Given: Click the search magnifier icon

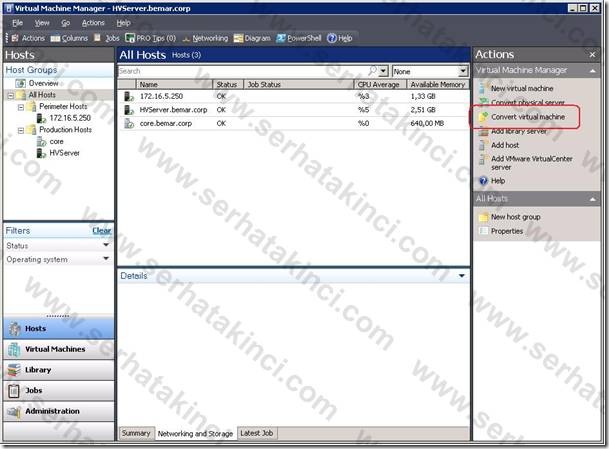Looking at the screenshot, I should 372,71.
